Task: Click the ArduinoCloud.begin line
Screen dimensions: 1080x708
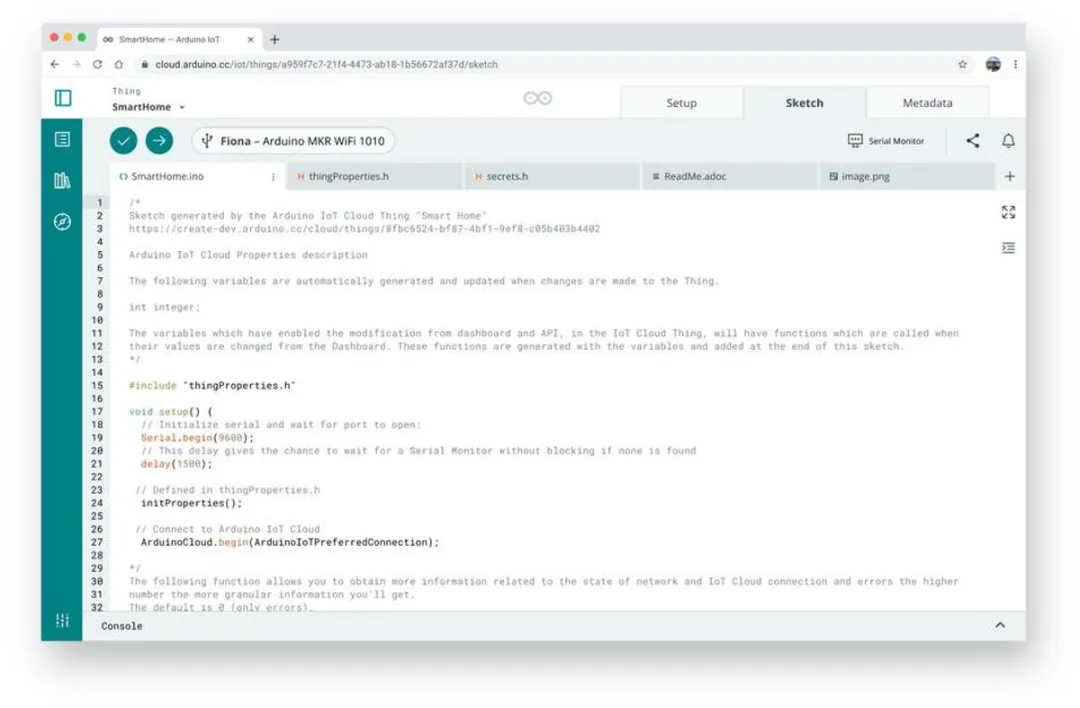Action: (290, 543)
